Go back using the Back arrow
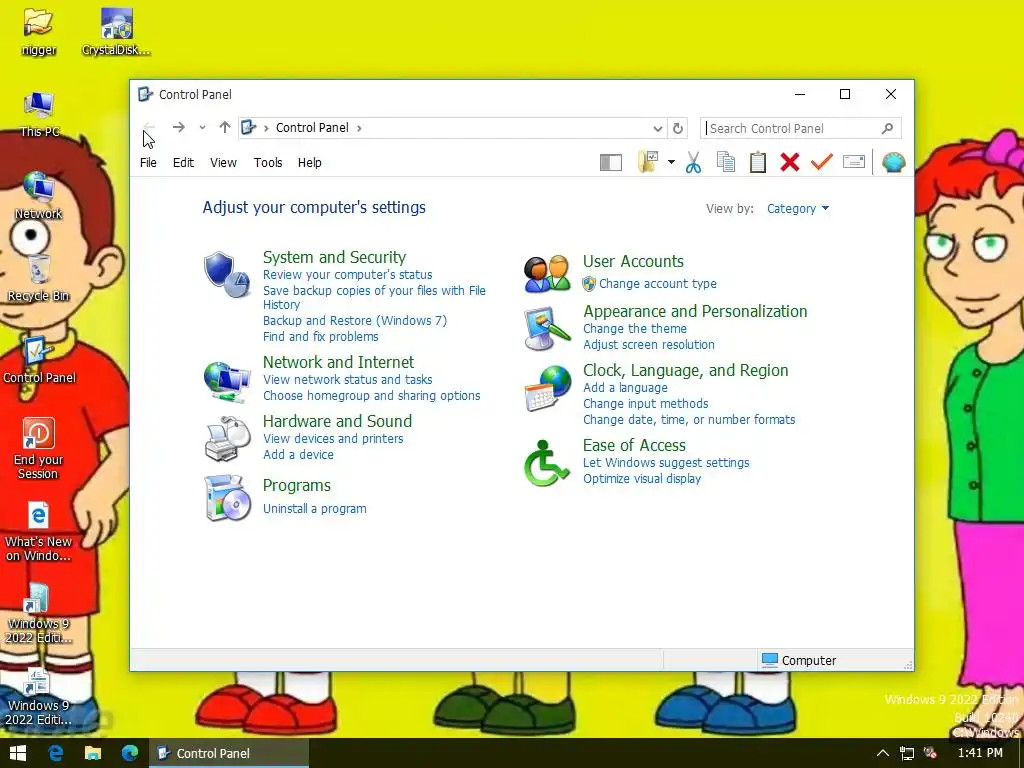Image resolution: width=1024 pixels, height=768 pixels. click(x=150, y=127)
